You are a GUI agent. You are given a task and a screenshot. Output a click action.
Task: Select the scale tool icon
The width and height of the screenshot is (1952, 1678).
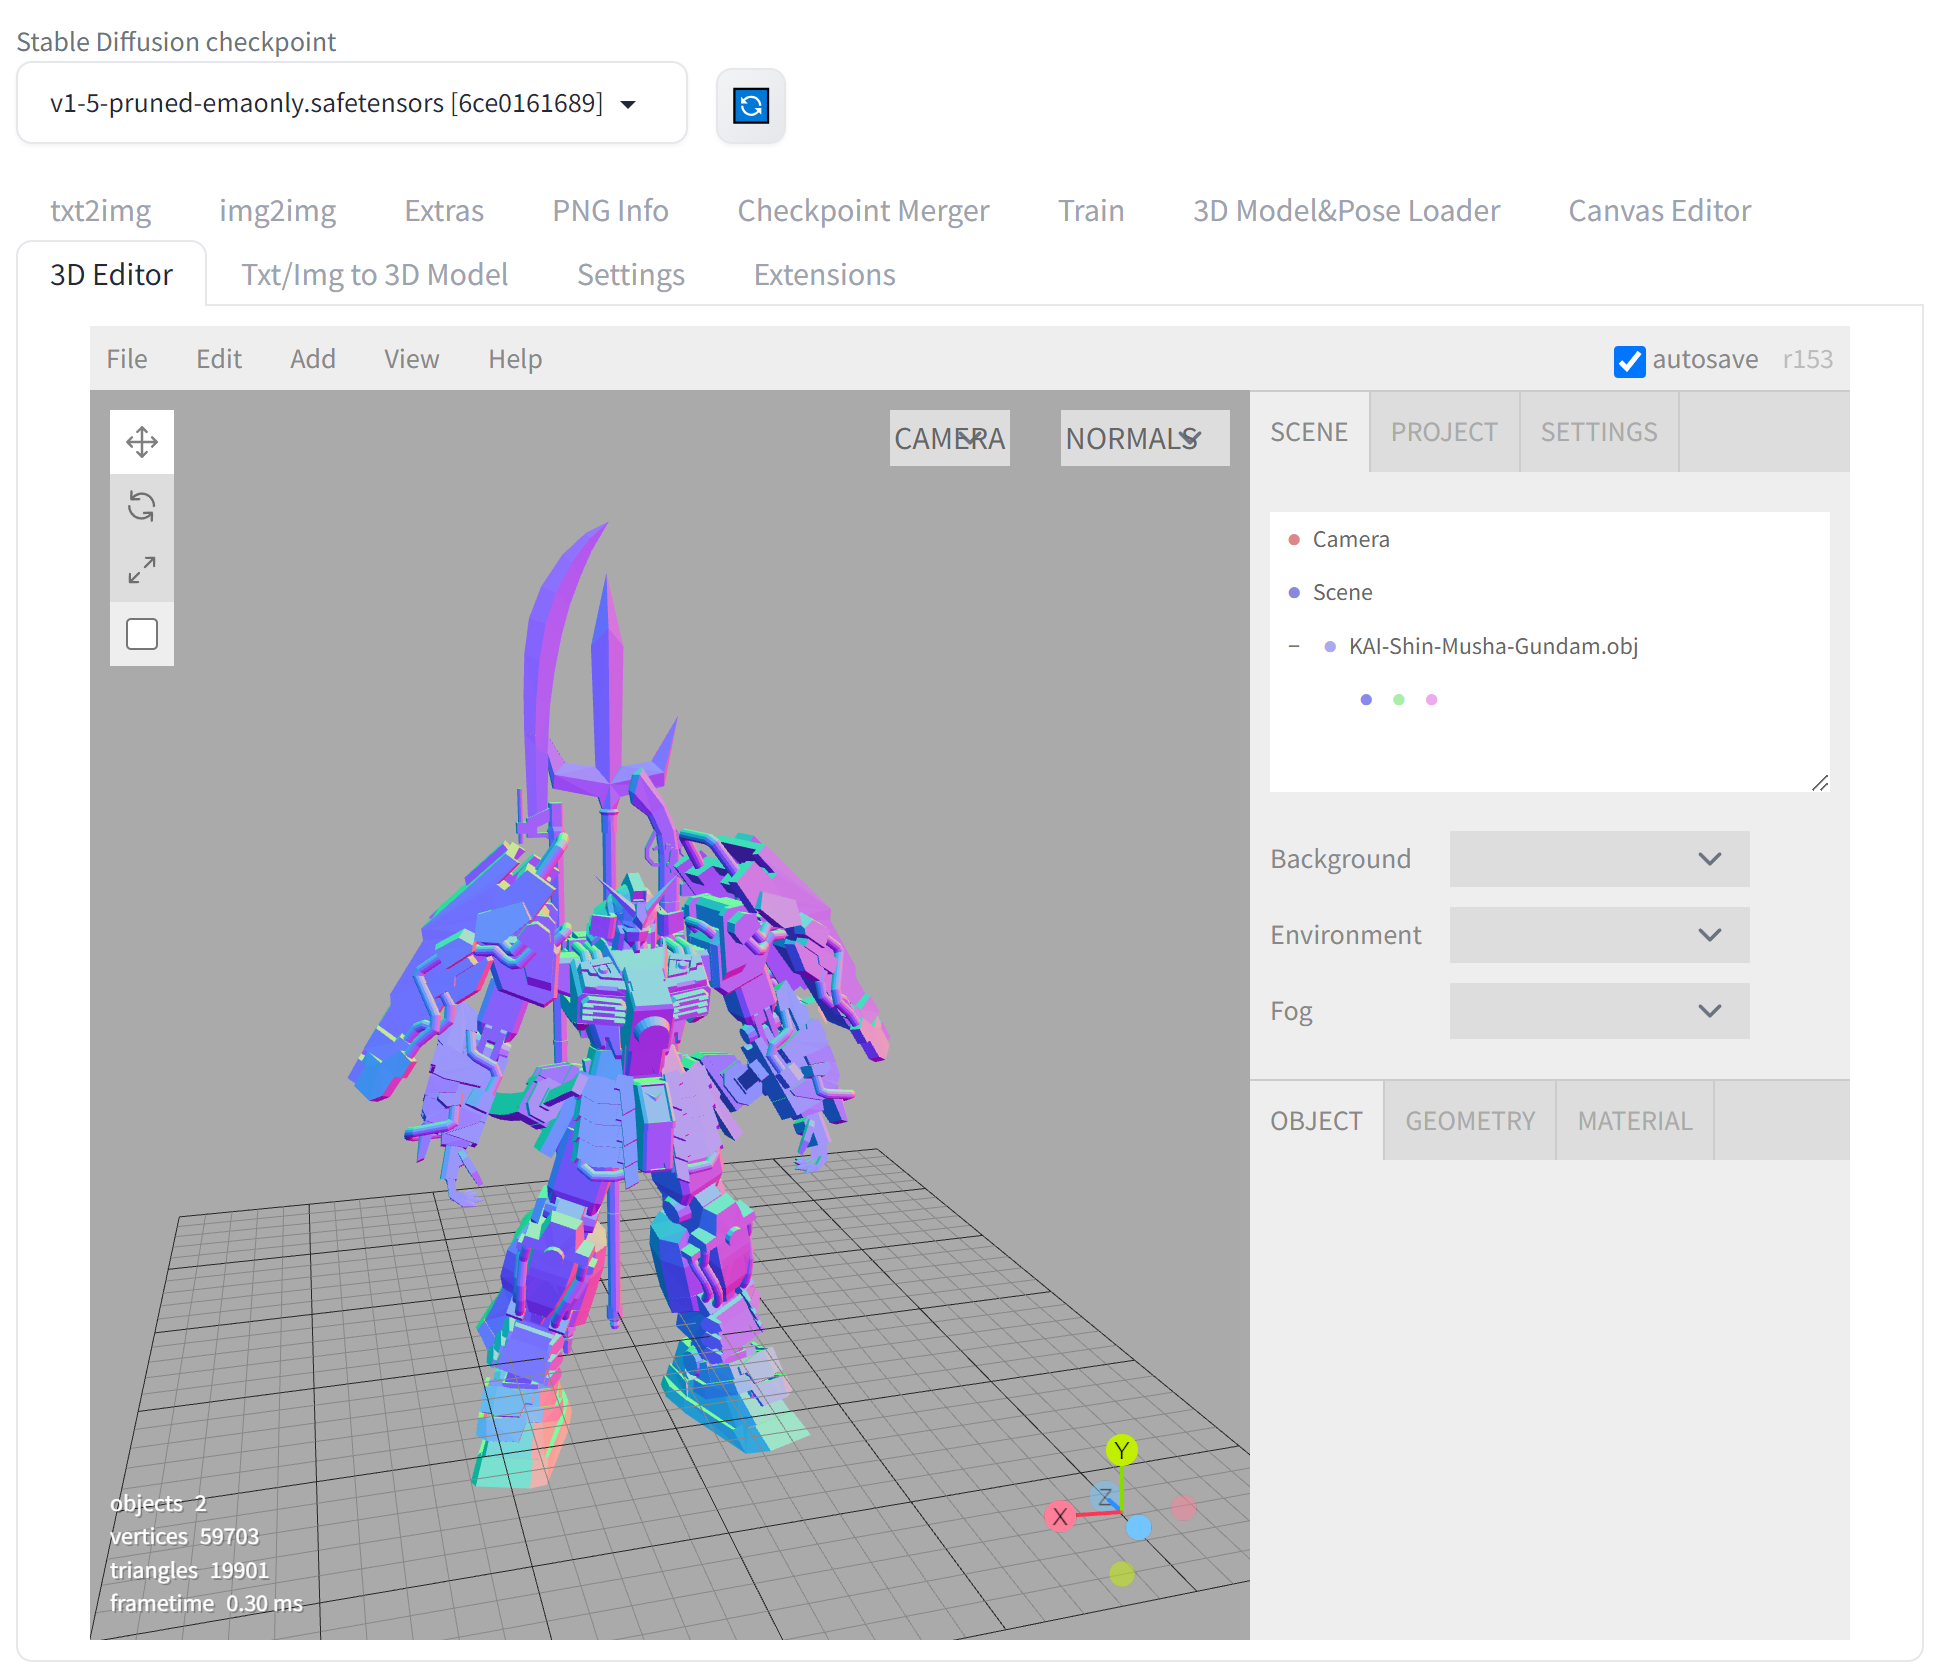click(141, 570)
